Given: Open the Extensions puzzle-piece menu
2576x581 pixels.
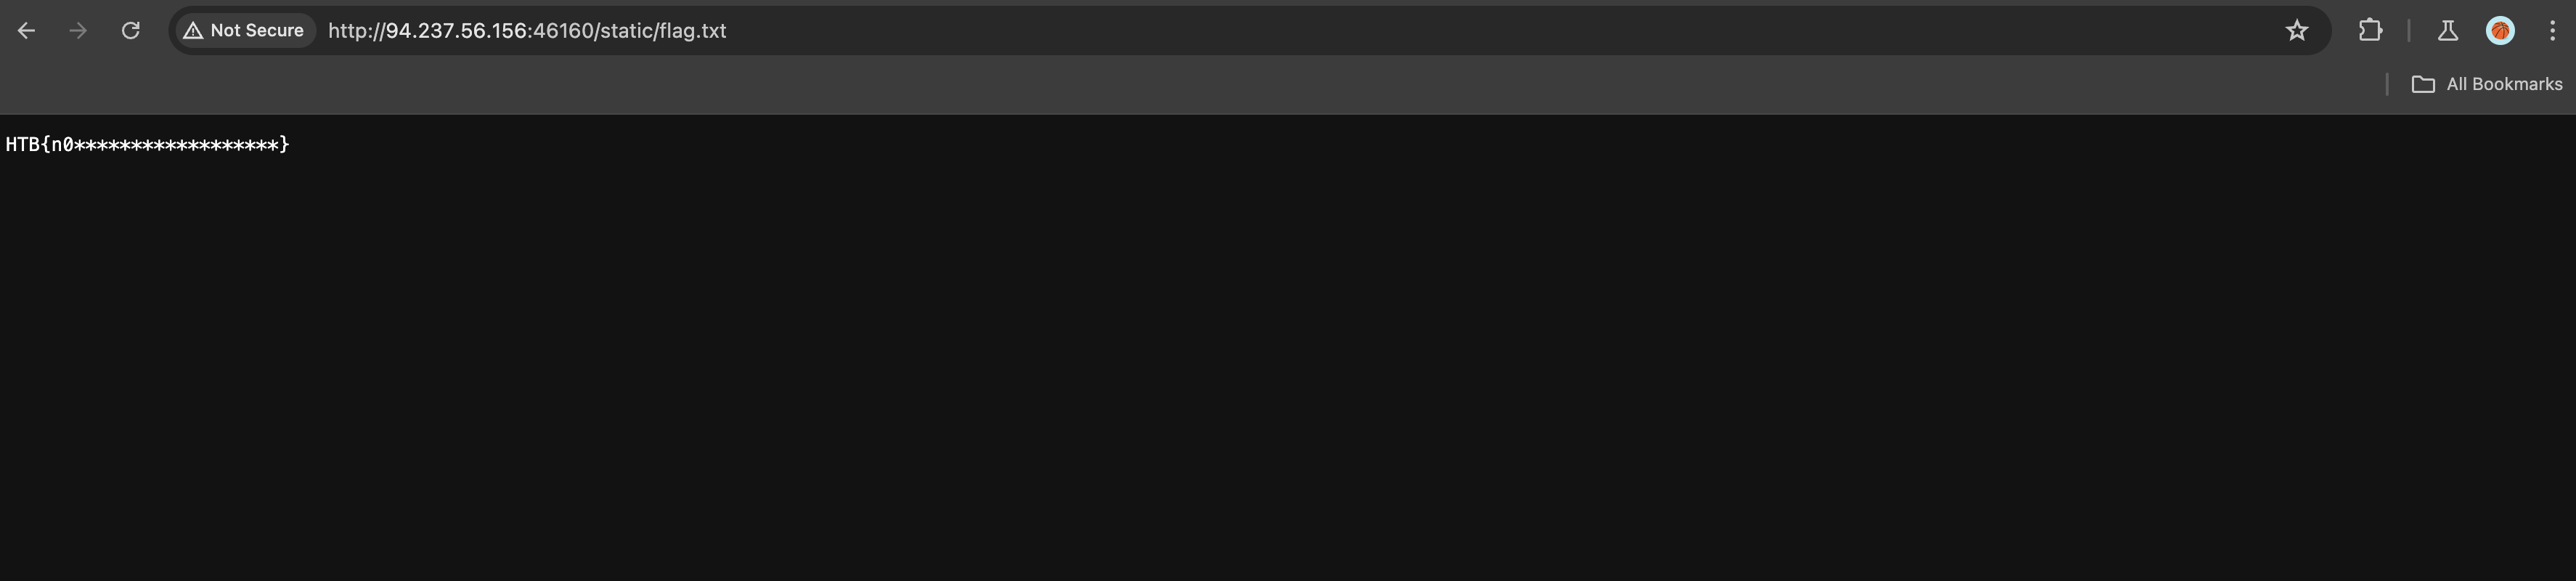Looking at the screenshot, I should [2370, 31].
